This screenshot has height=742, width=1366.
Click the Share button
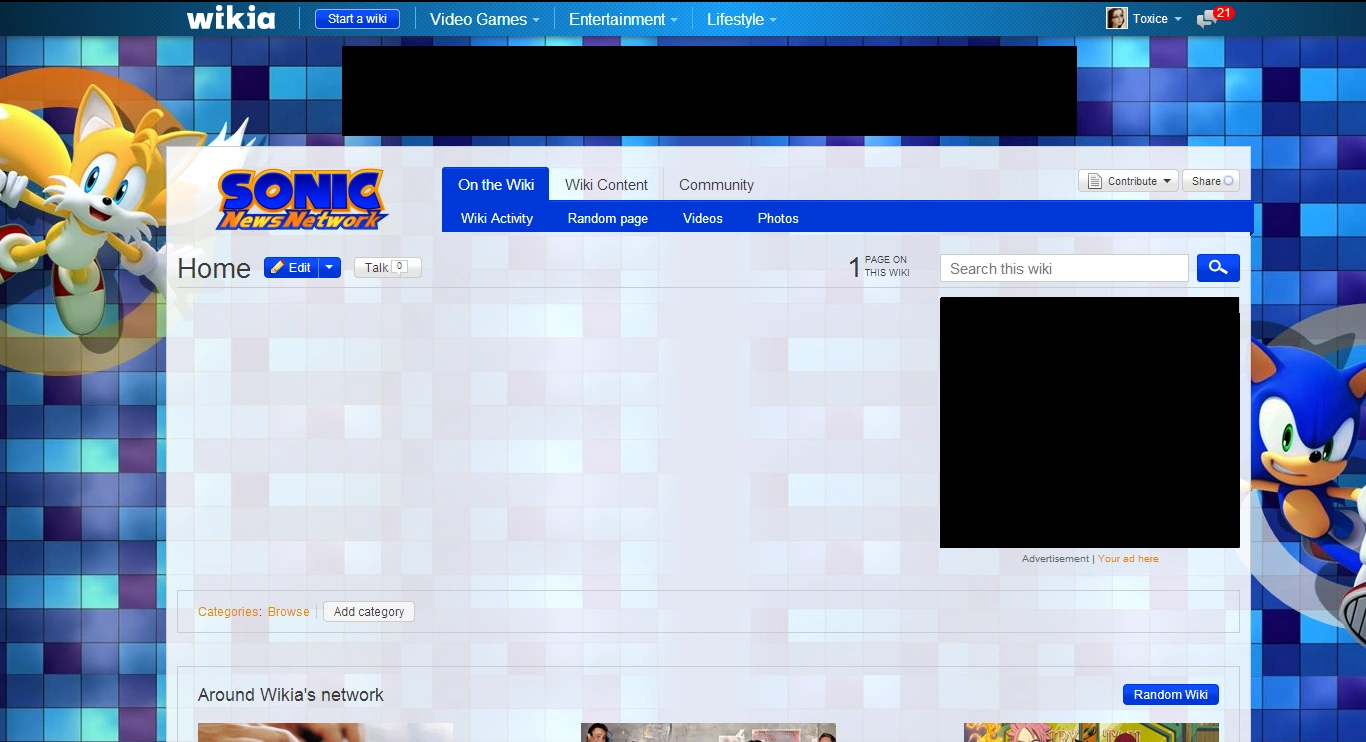click(x=1210, y=181)
